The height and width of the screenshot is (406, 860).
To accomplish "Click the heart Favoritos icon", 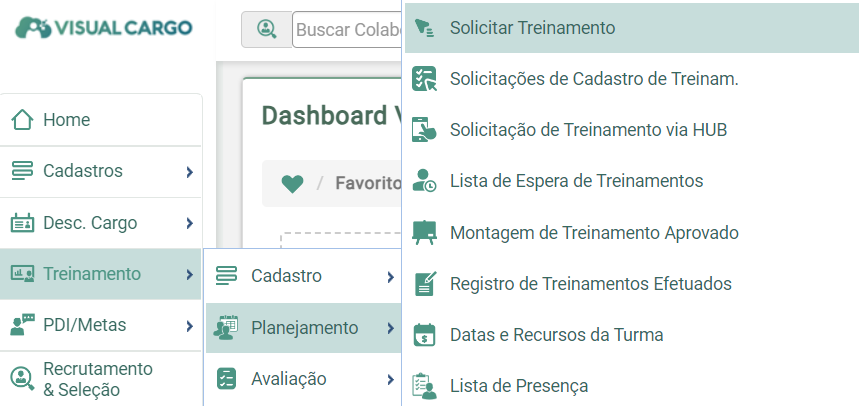I will (292, 183).
